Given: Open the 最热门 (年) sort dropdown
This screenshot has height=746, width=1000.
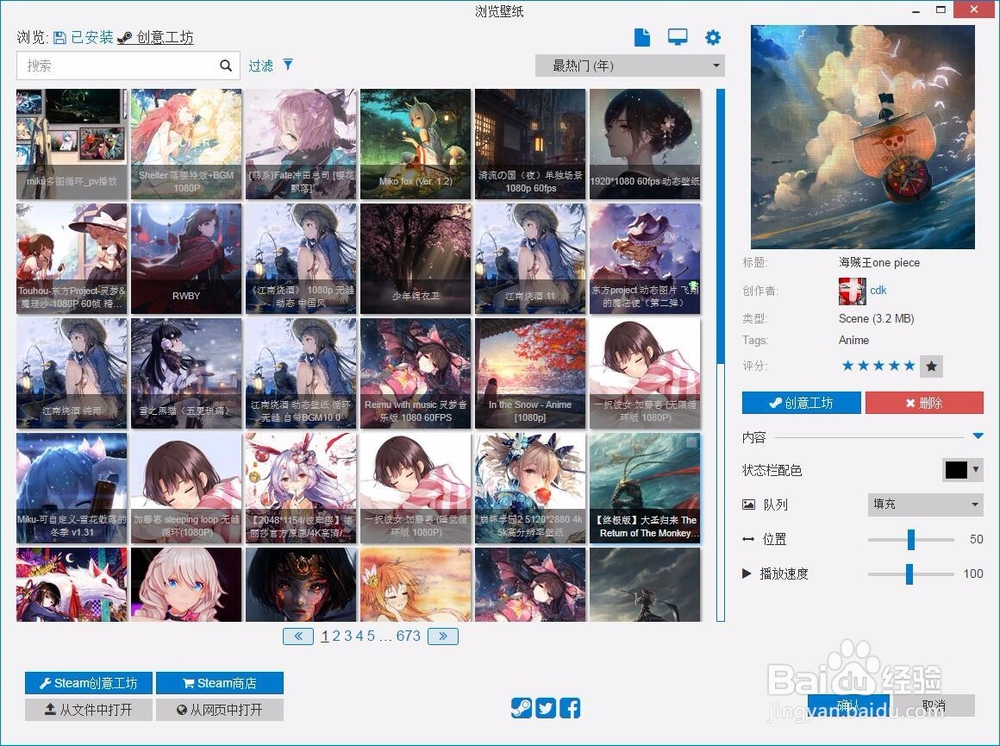Looking at the screenshot, I should pyautogui.click(x=630, y=66).
